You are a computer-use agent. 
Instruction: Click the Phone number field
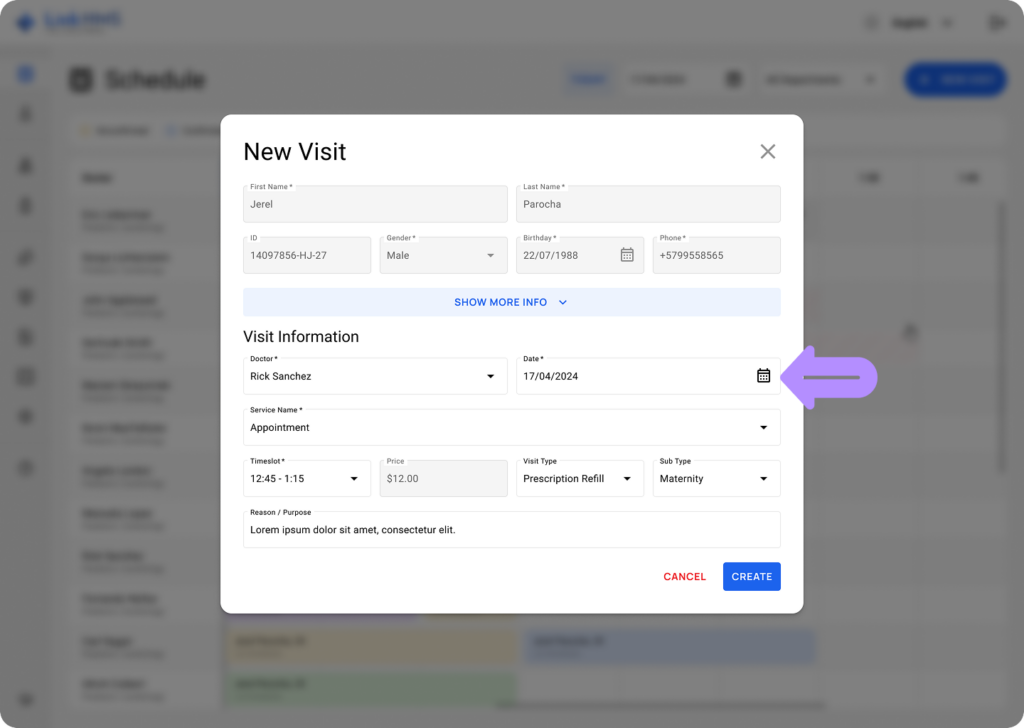(x=716, y=255)
